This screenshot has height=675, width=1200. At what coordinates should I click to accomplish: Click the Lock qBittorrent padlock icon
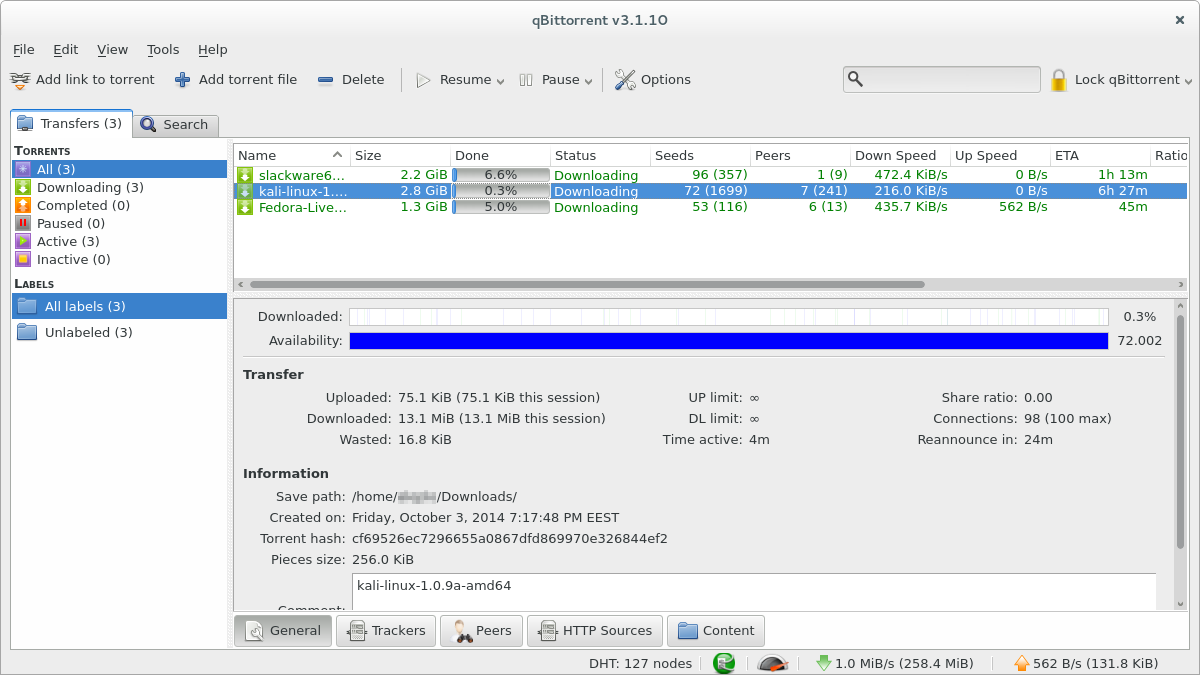1059,80
